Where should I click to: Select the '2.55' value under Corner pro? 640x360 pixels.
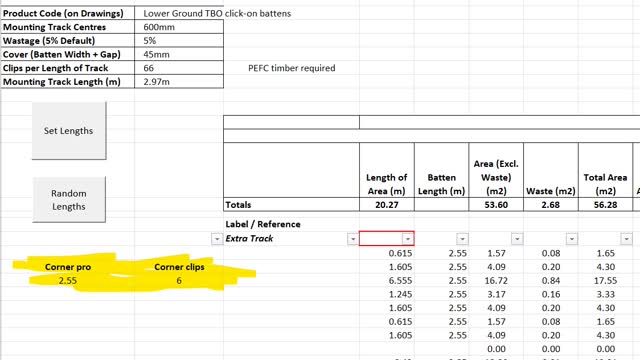pyautogui.click(x=68, y=280)
